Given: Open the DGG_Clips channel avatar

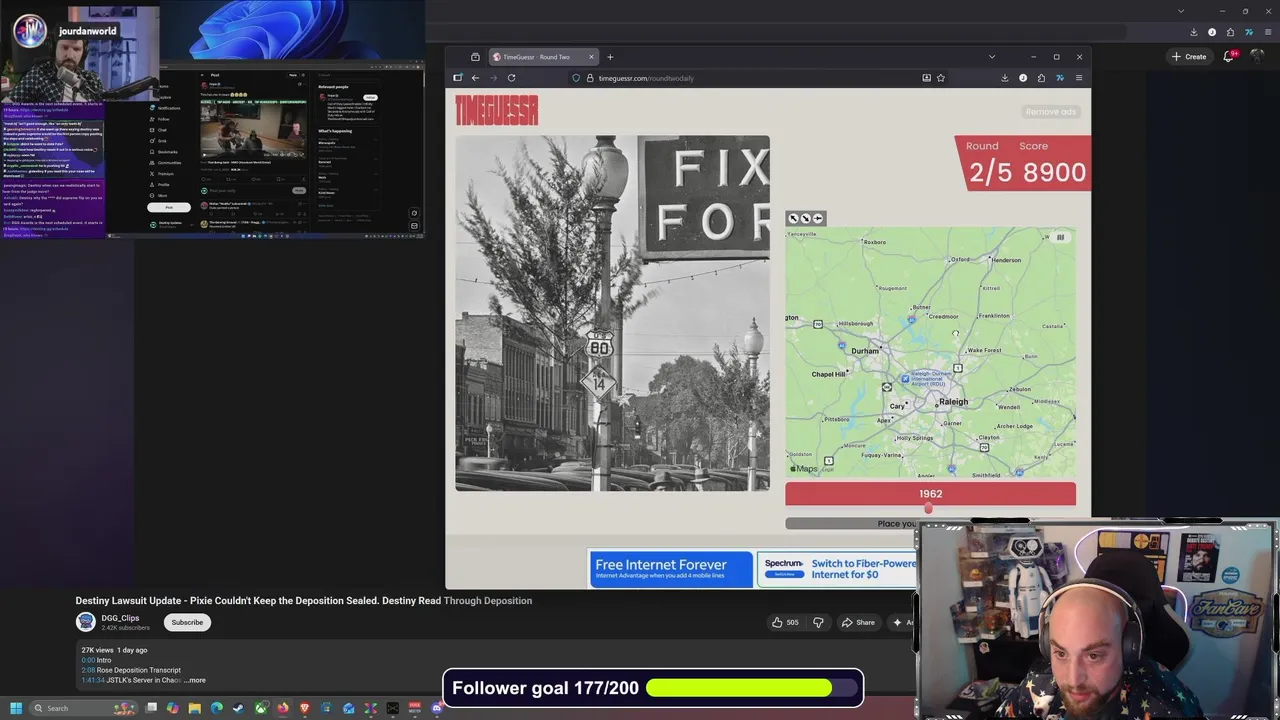Looking at the screenshot, I should pyautogui.click(x=86, y=622).
